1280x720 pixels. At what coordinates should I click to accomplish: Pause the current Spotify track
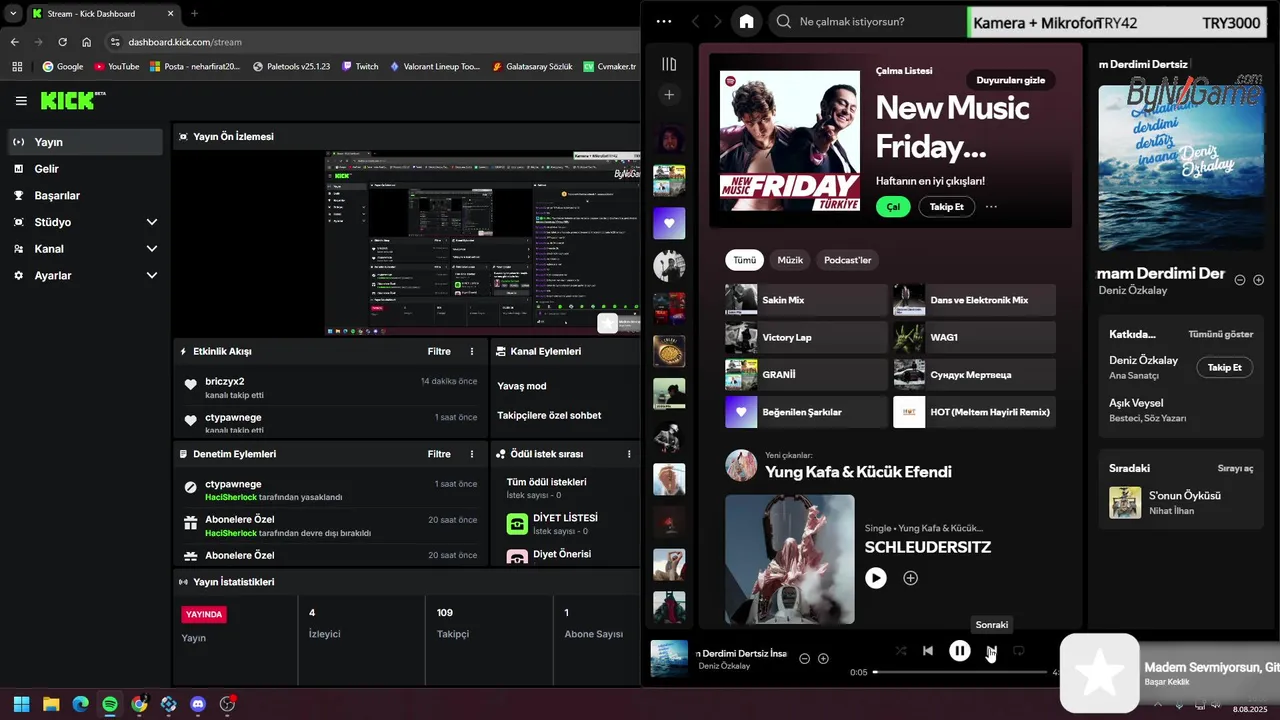959,651
